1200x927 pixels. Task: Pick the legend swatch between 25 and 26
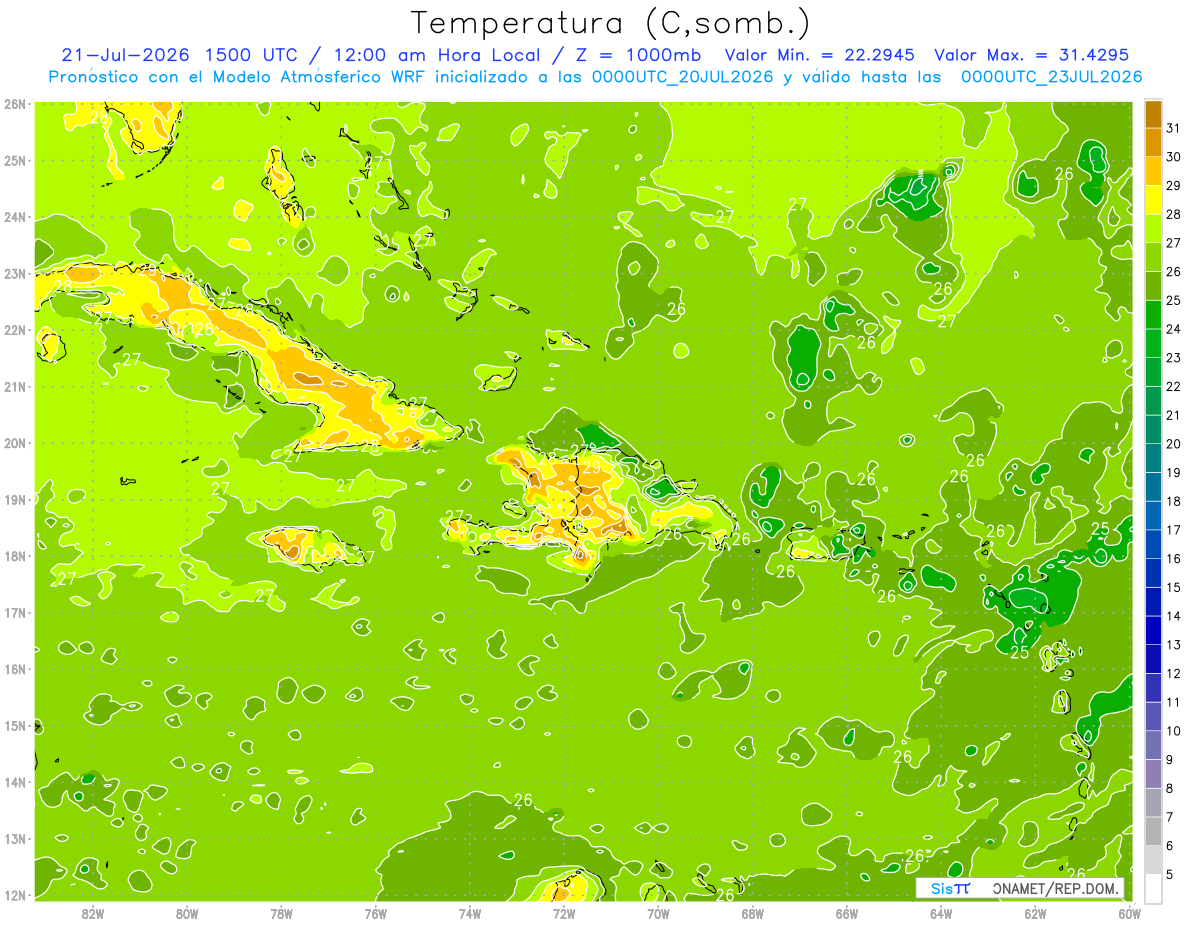[1153, 286]
